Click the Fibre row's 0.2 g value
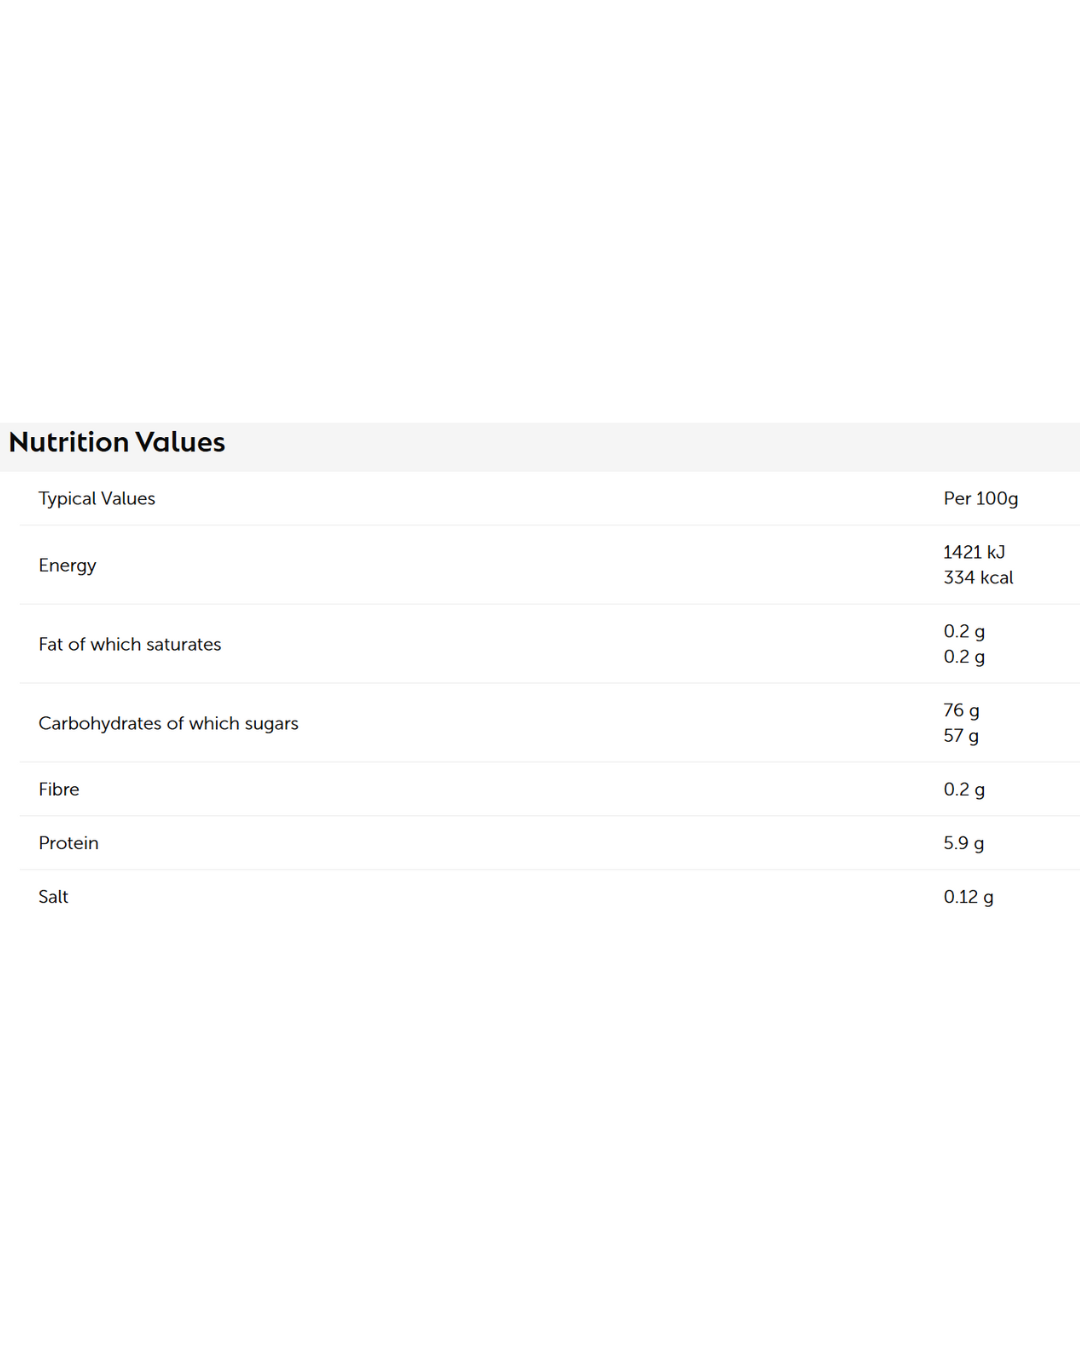Screen dimensions: 1080x1350 tap(963, 789)
